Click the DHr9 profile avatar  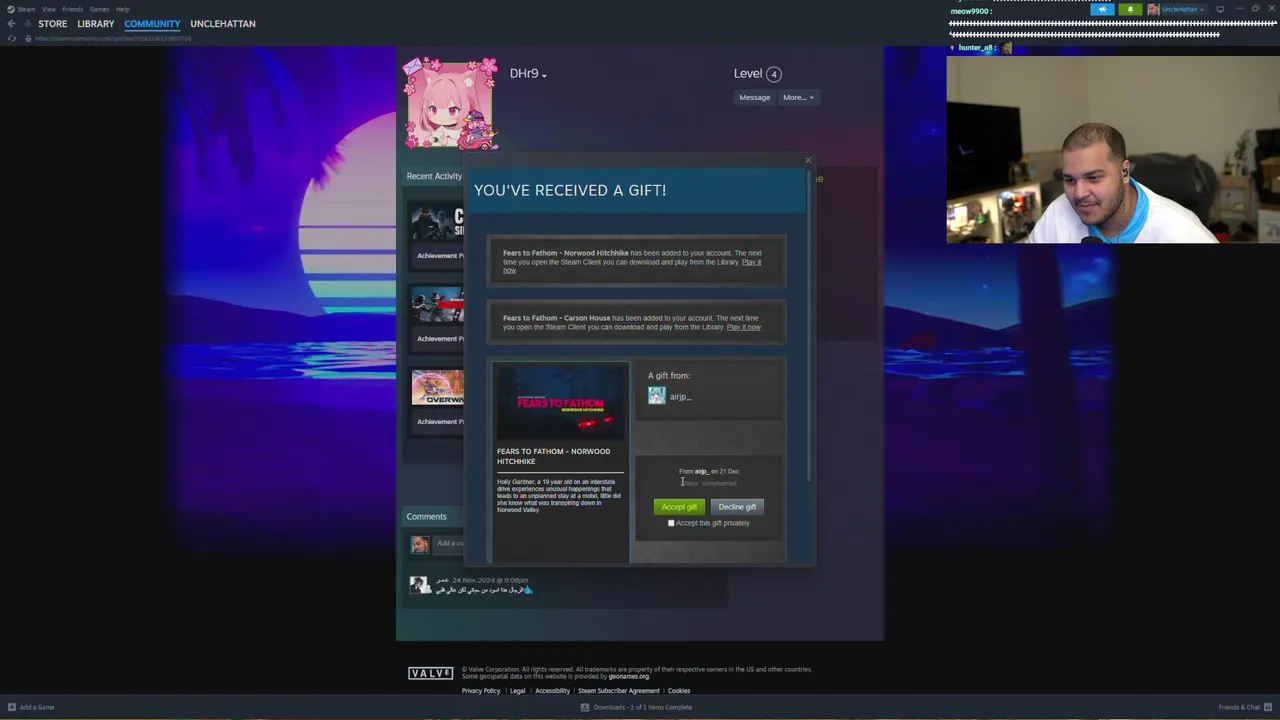(x=450, y=104)
